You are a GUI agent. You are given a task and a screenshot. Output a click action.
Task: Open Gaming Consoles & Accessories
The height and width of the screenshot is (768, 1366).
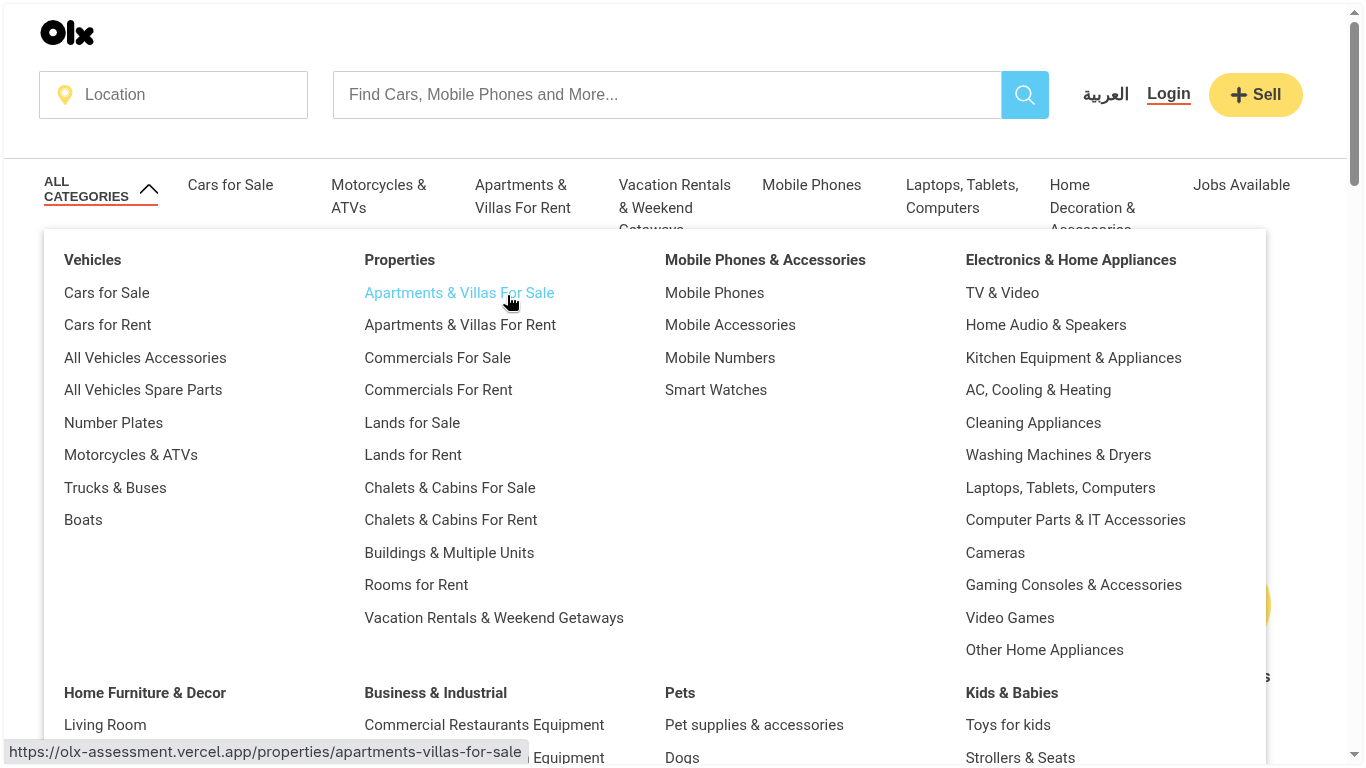pos(1074,585)
